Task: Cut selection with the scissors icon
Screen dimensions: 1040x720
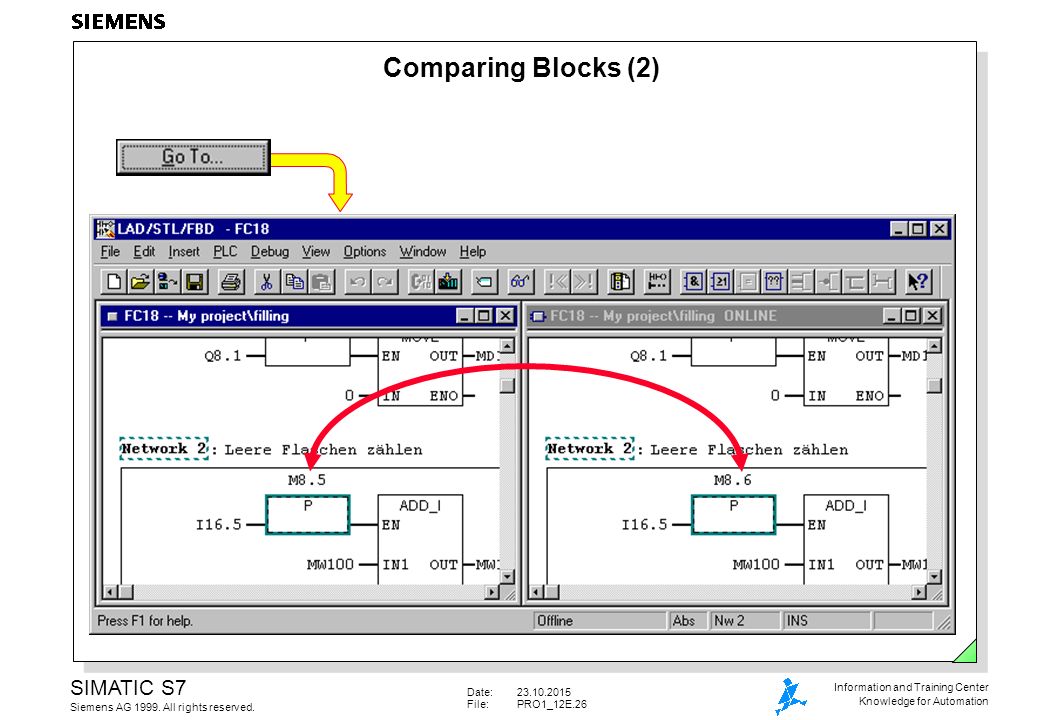Action: point(267,282)
